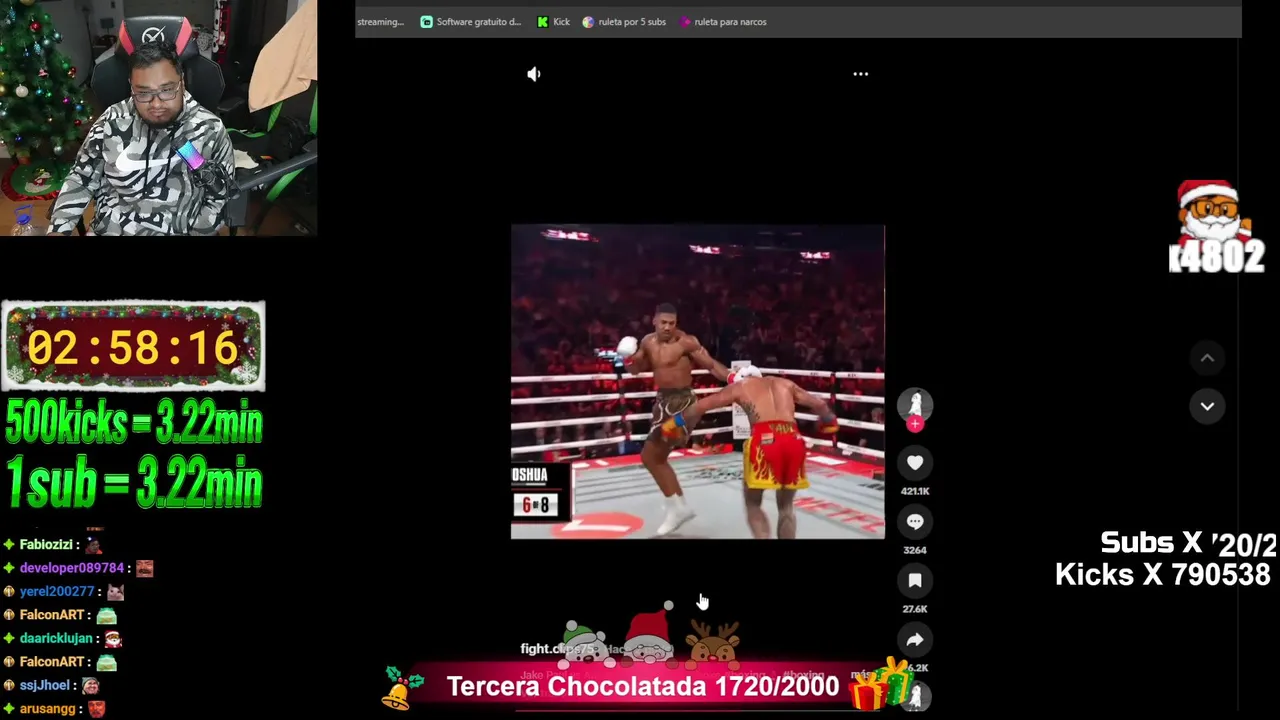
Task: Click the 27.6K saves count
Action: tap(915, 609)
